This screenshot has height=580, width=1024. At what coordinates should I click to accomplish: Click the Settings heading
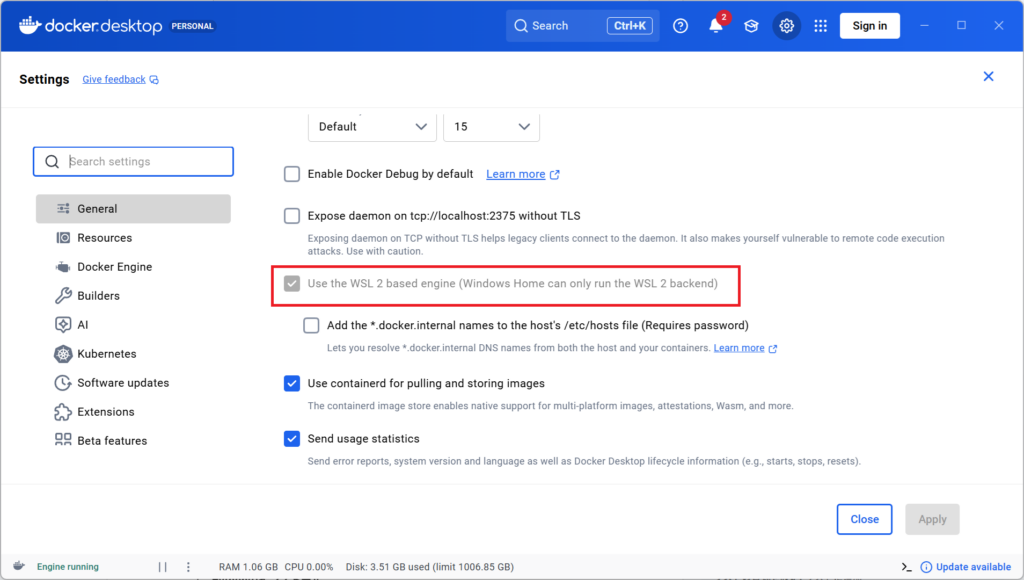click(44, 79)
